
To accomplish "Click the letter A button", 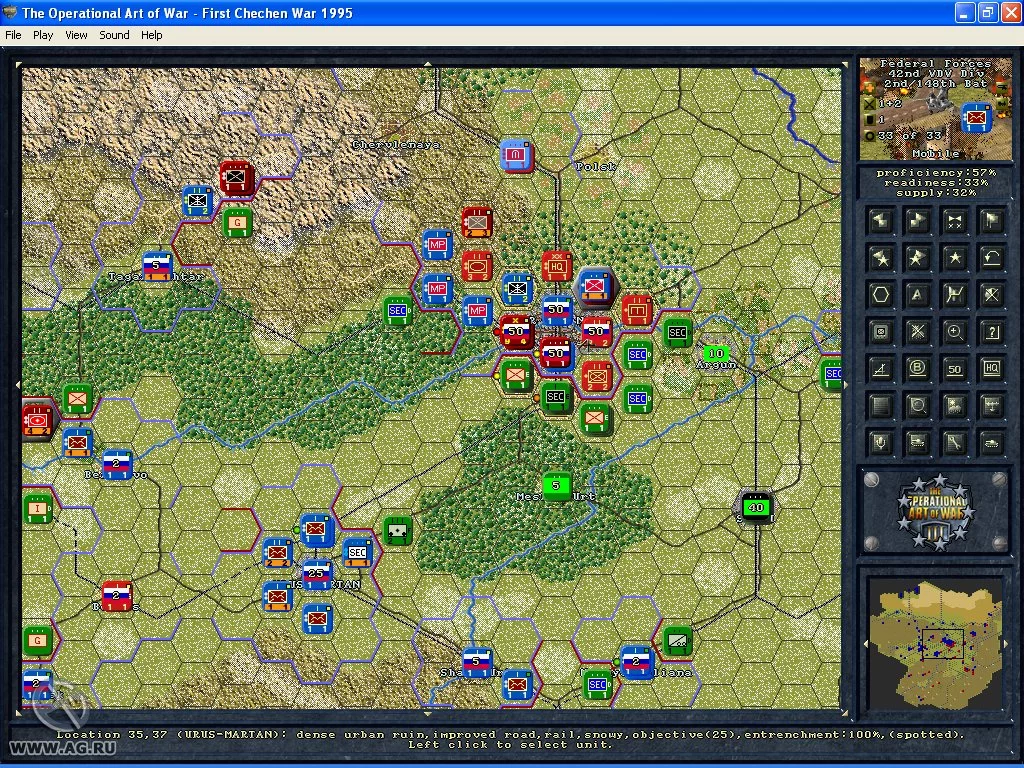I will coord(917,295).
